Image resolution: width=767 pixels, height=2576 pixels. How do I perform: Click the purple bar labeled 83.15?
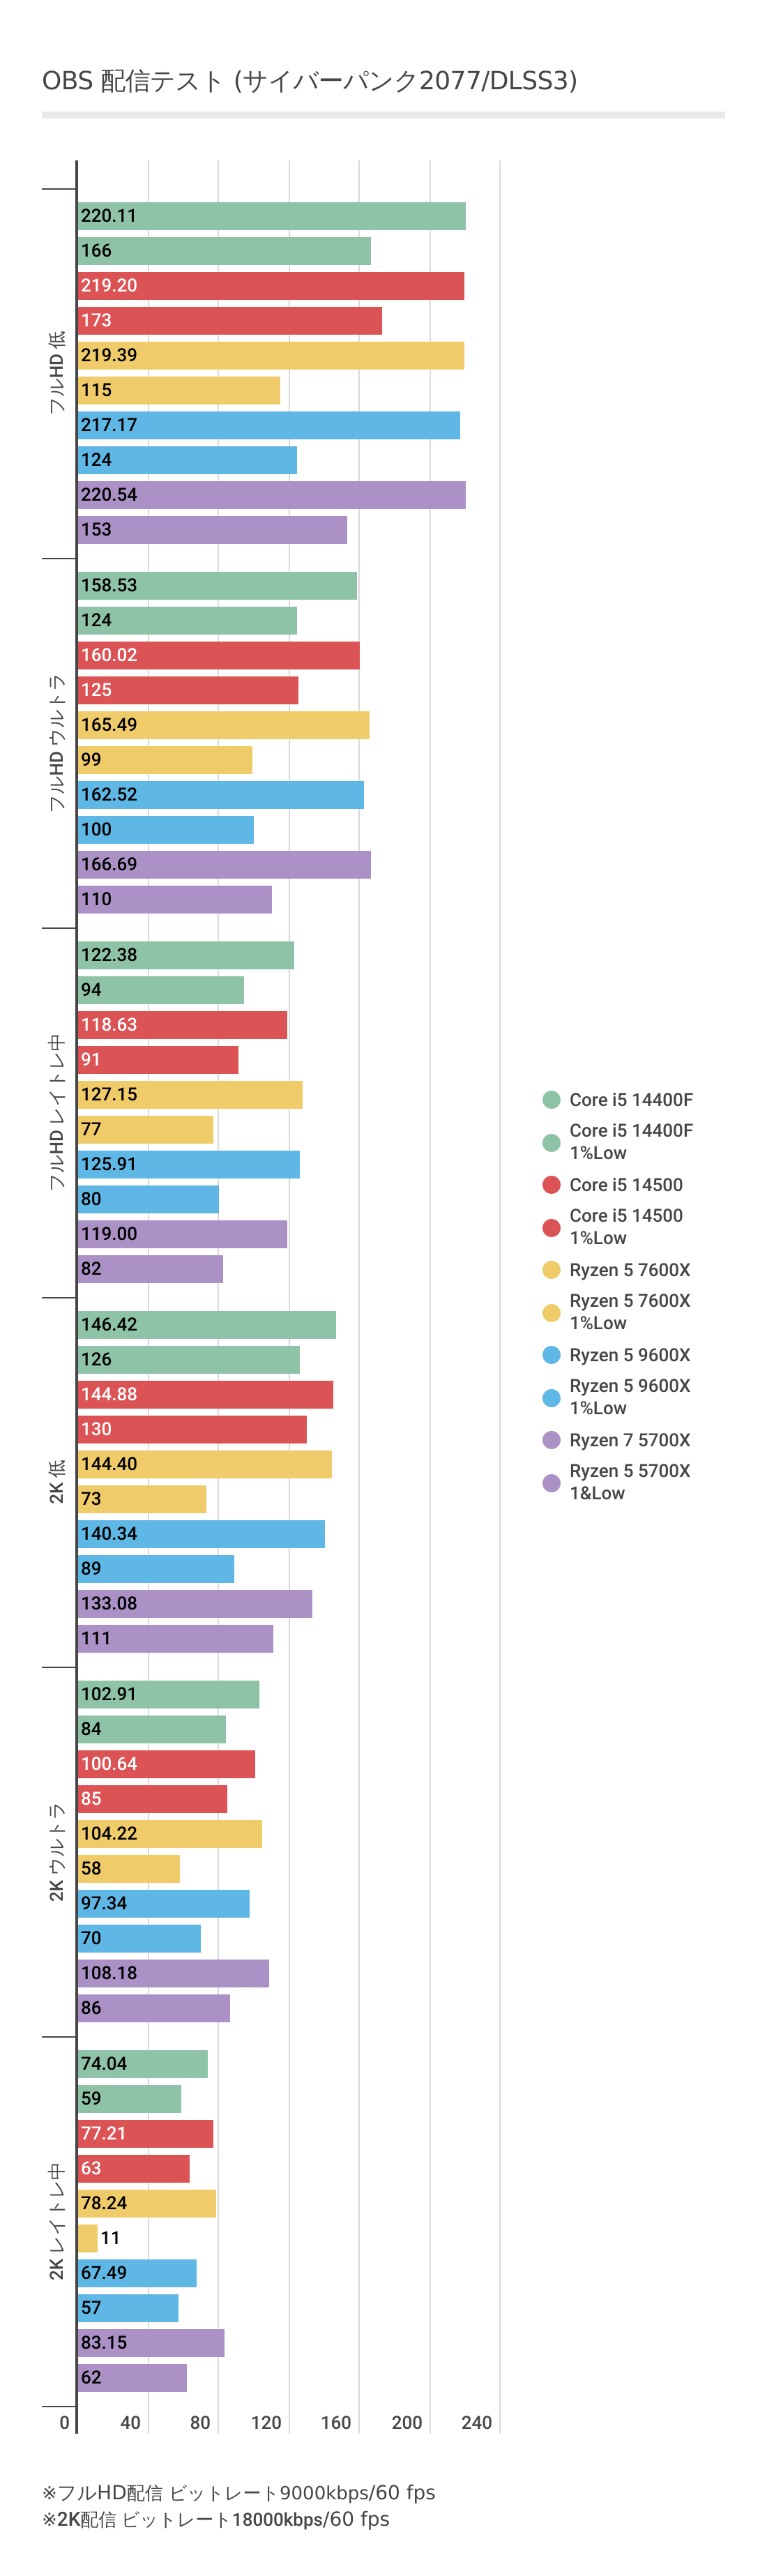tap(151, 2343)
